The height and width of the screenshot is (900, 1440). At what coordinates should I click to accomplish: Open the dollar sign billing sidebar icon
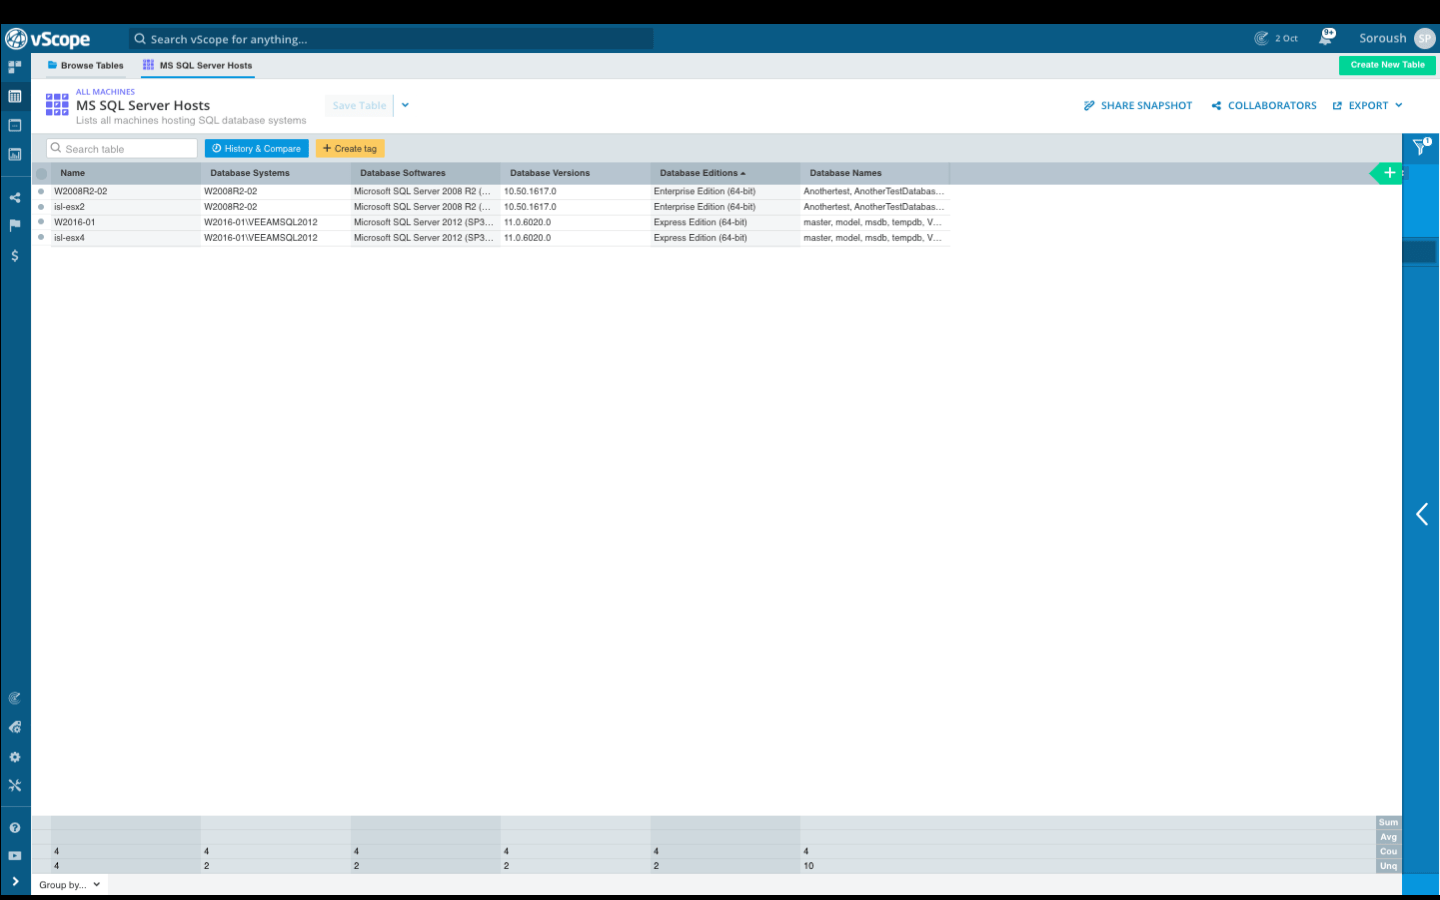tap(15, 256)
